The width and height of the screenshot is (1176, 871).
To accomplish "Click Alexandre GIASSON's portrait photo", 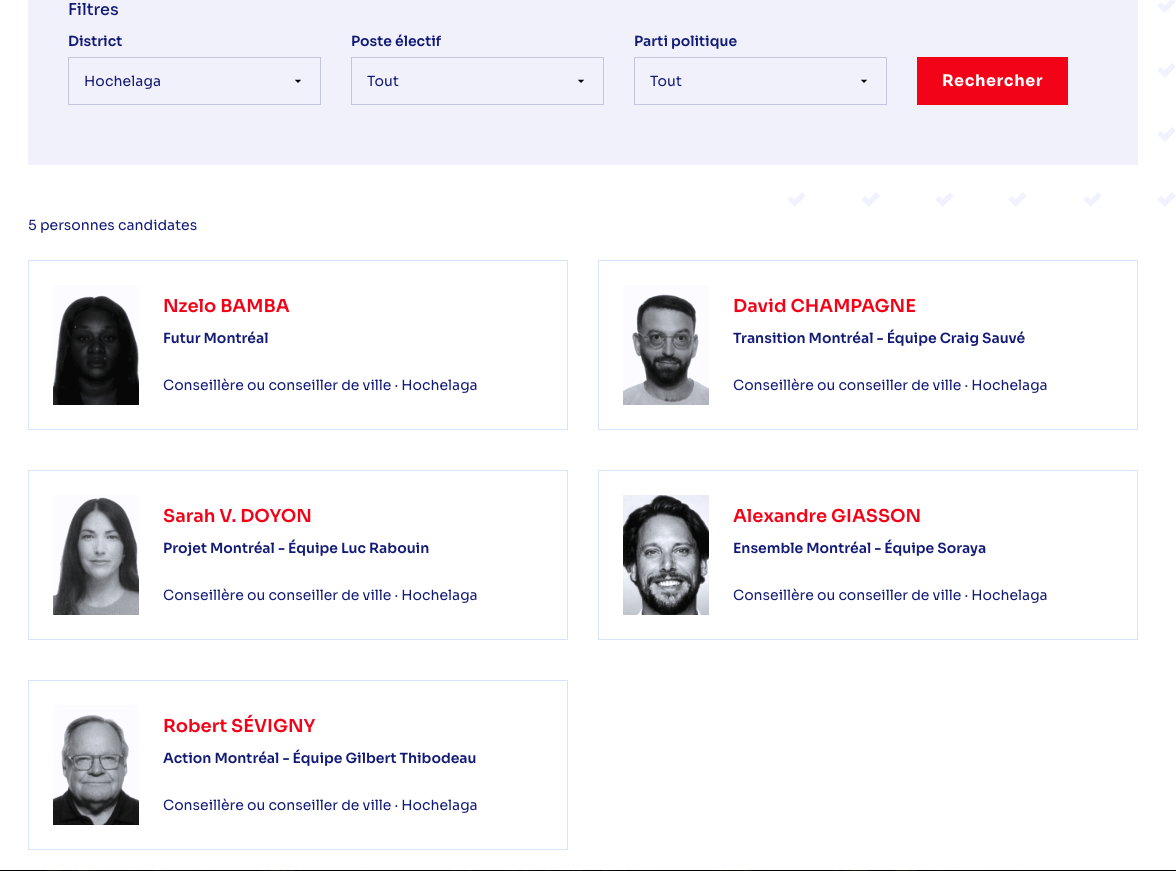I will [x=666, y=555].
